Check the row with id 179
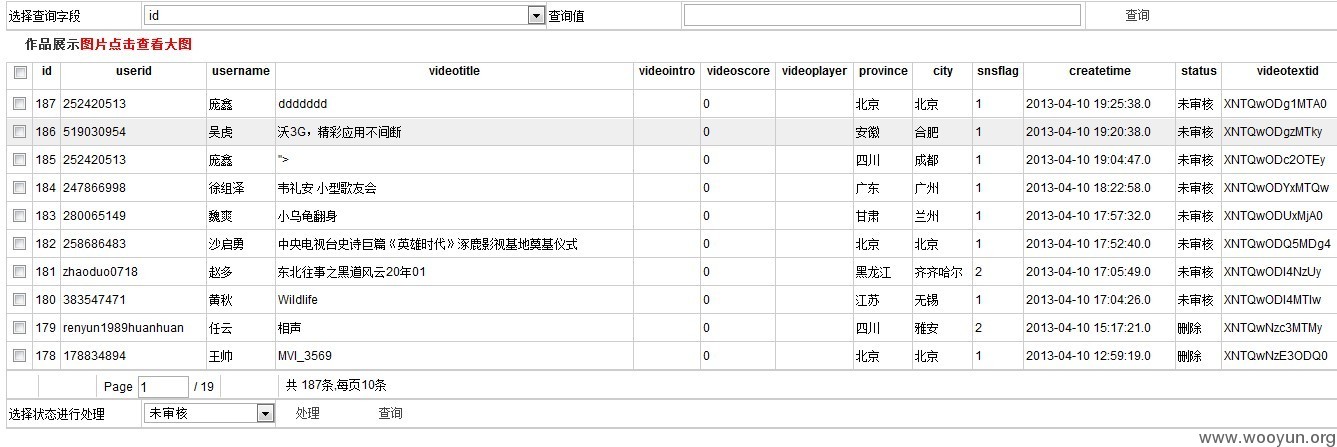The image size is (1337, 447). point(20,328)
